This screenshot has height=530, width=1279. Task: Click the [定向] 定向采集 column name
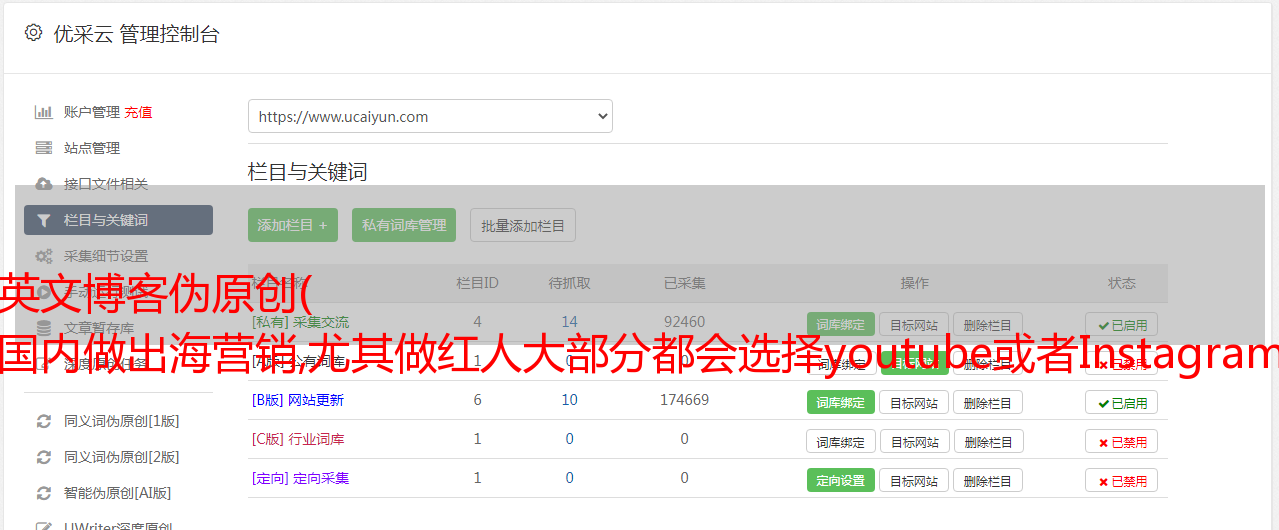300,478
